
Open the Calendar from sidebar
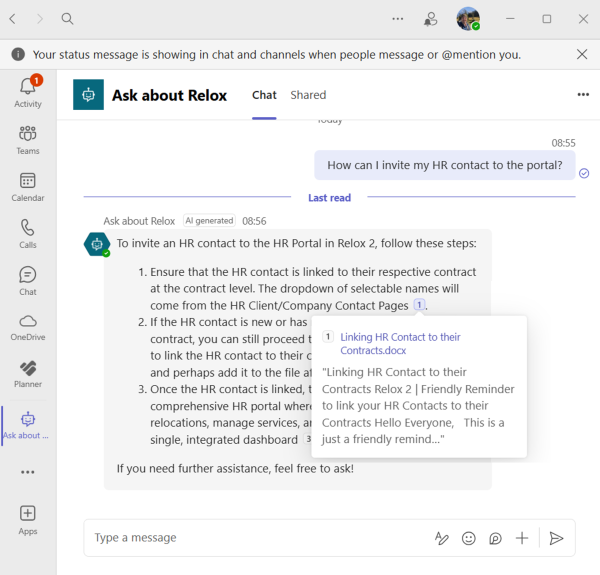pos(28,186)
